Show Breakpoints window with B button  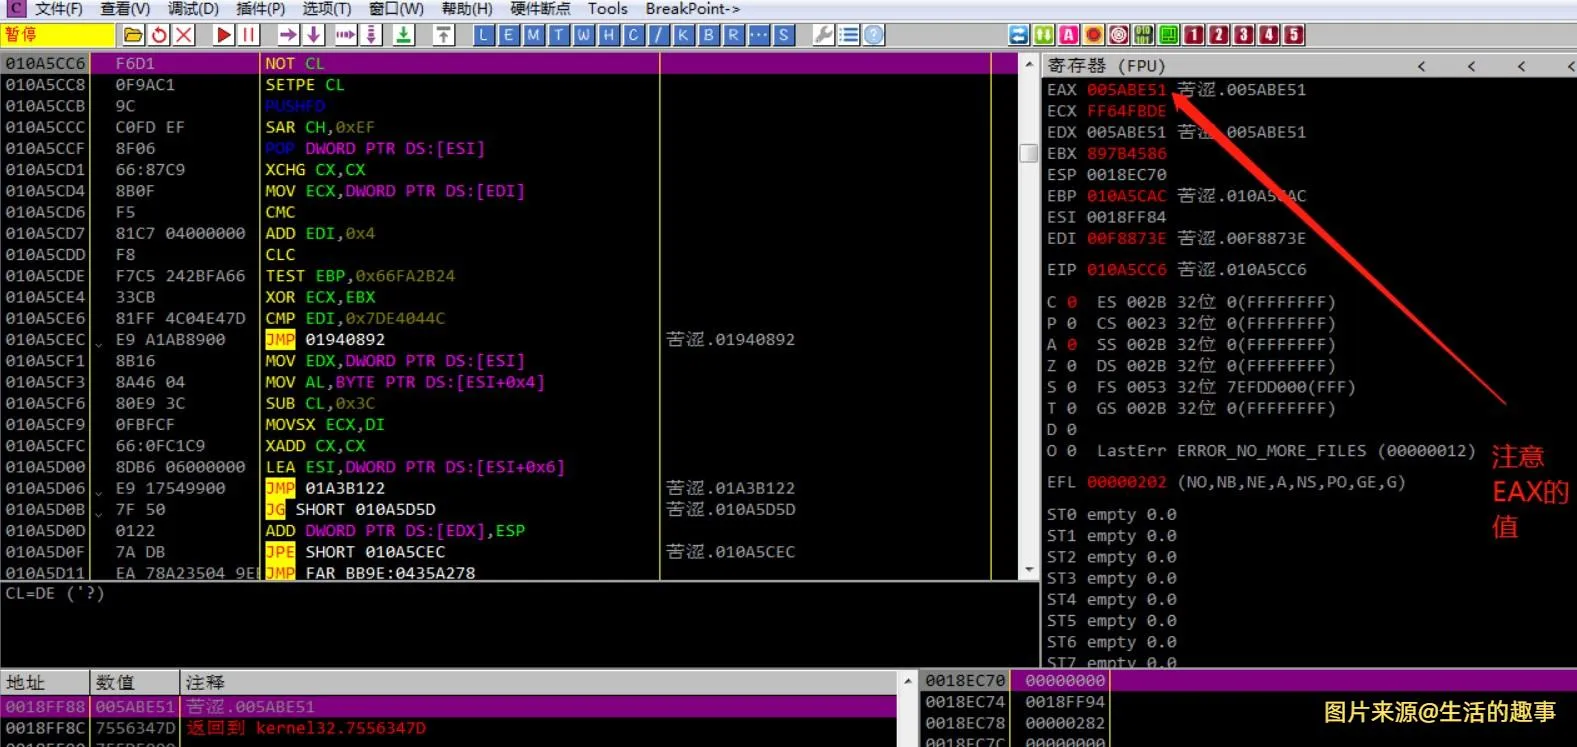tap(708, 35)
